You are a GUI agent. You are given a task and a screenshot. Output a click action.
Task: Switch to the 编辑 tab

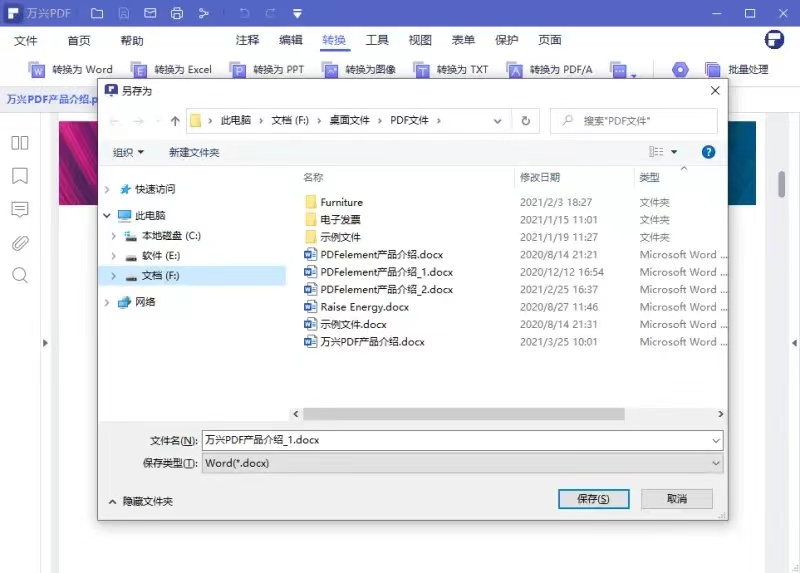[x=291, y=40]
